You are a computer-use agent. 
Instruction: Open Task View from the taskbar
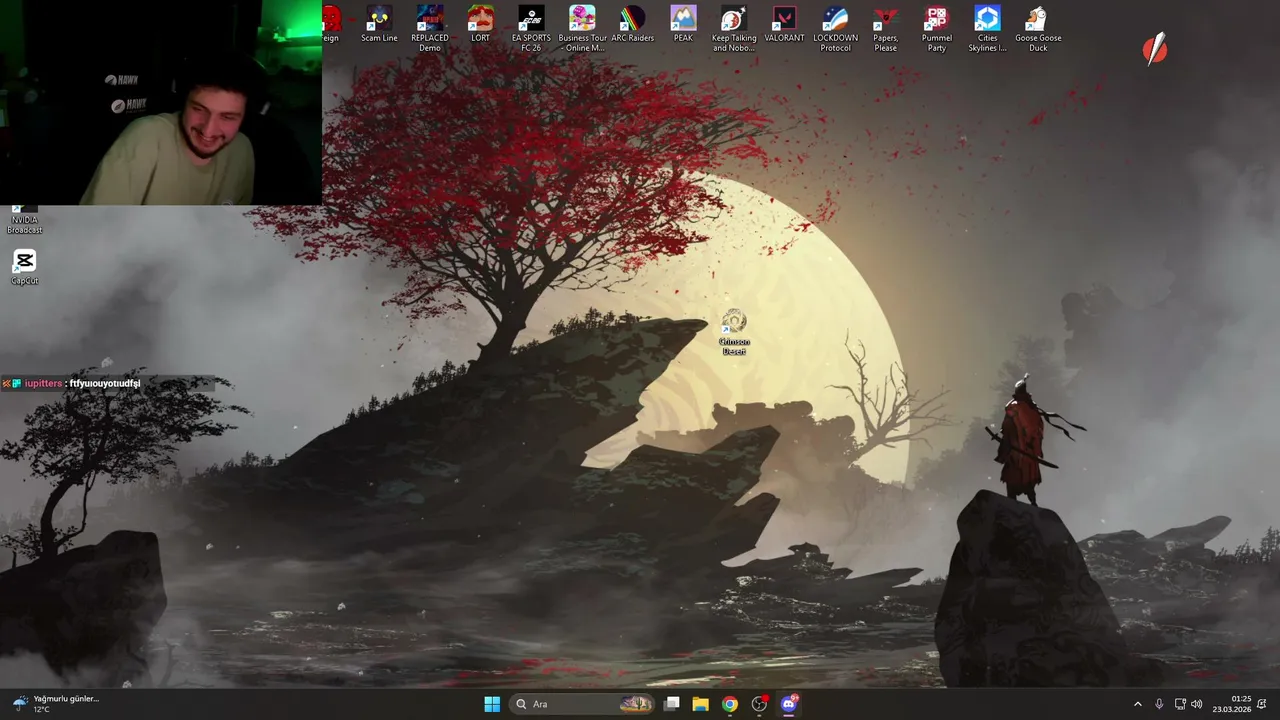pyautogui.click(x=672, y=704)
